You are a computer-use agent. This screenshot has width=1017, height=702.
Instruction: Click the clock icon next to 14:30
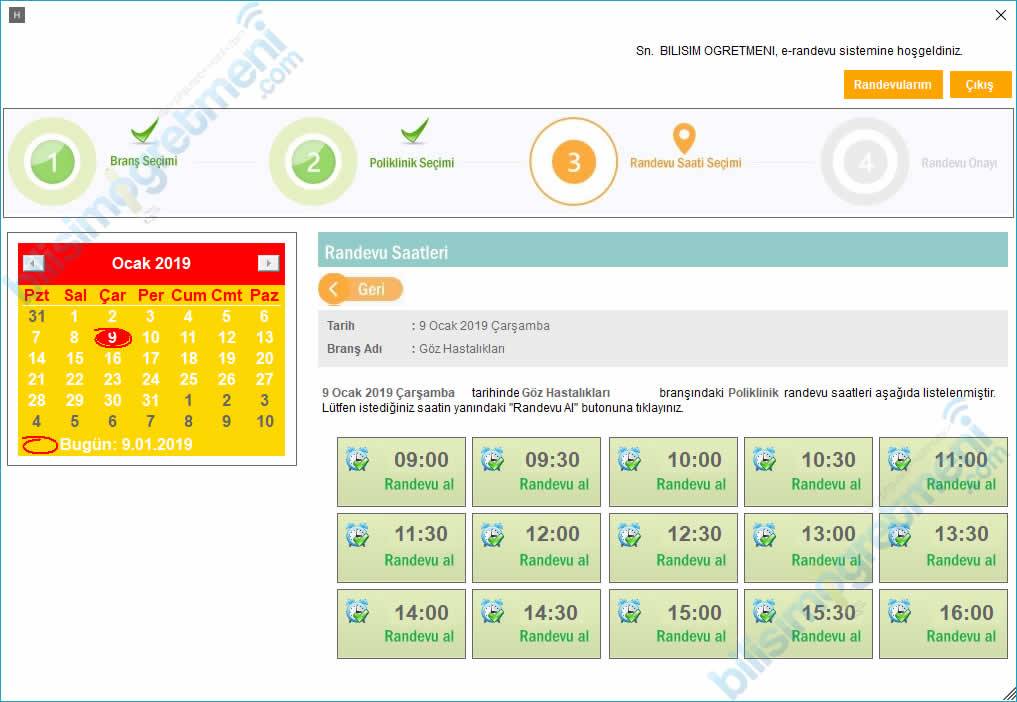pyautogui.click(x=492, y=611)
